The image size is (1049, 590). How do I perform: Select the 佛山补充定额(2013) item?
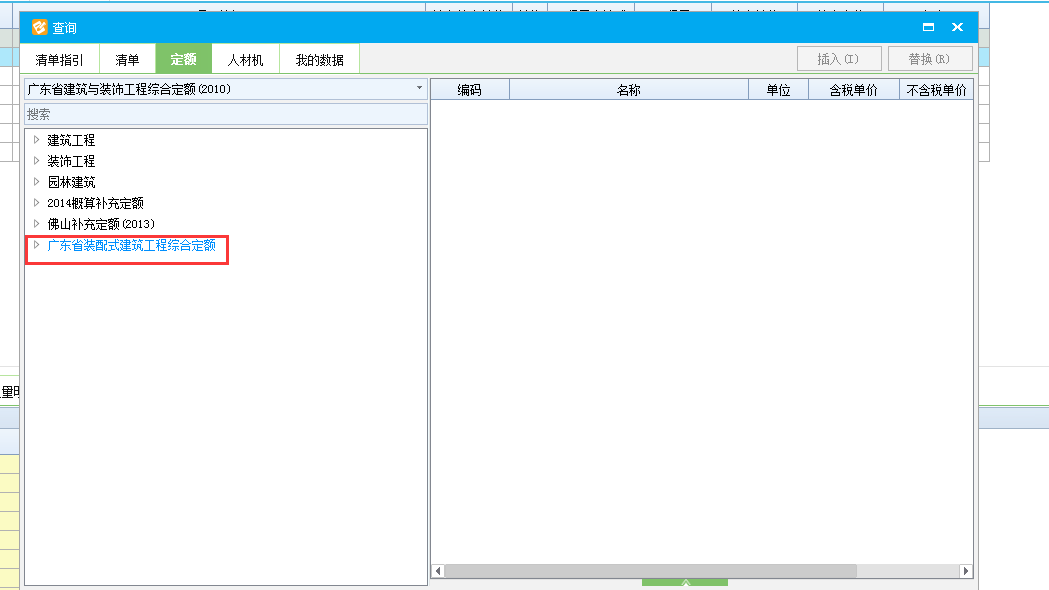coord(101,224)
